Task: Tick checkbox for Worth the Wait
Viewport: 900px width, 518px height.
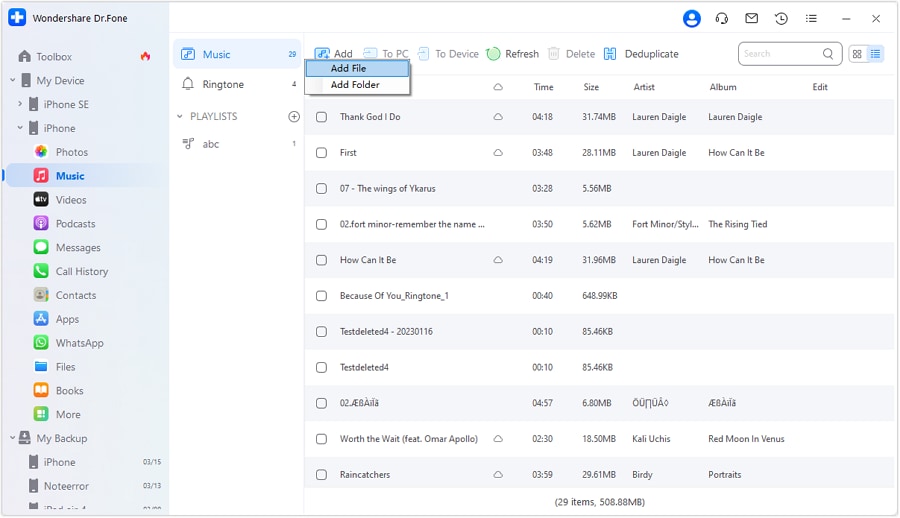Action: 321,439
